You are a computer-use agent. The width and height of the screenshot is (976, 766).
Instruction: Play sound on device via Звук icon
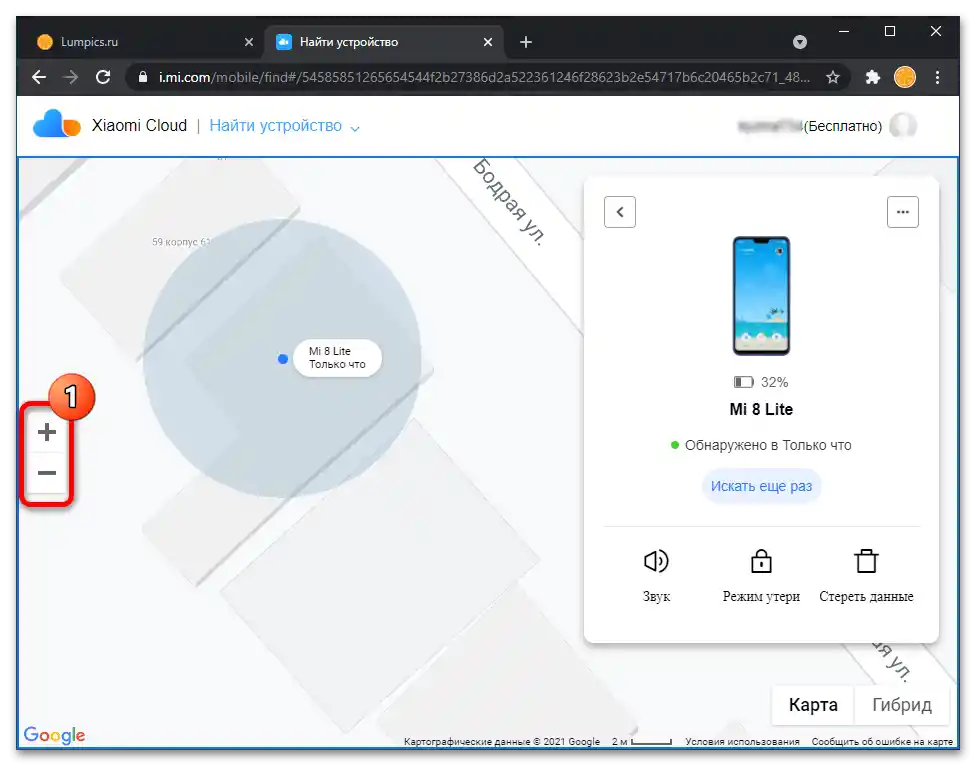656,561
